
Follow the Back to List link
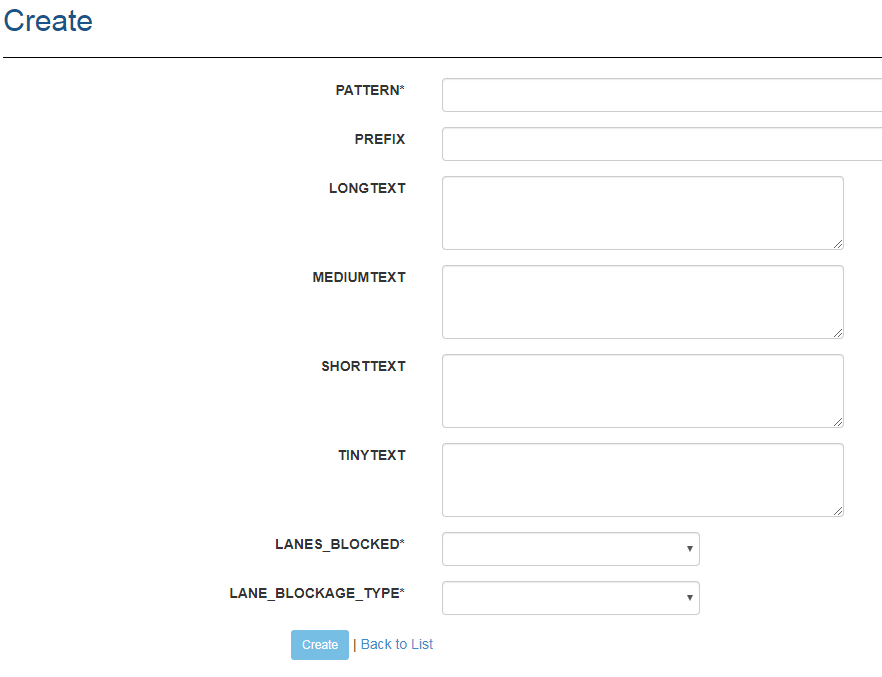point(397,644)
